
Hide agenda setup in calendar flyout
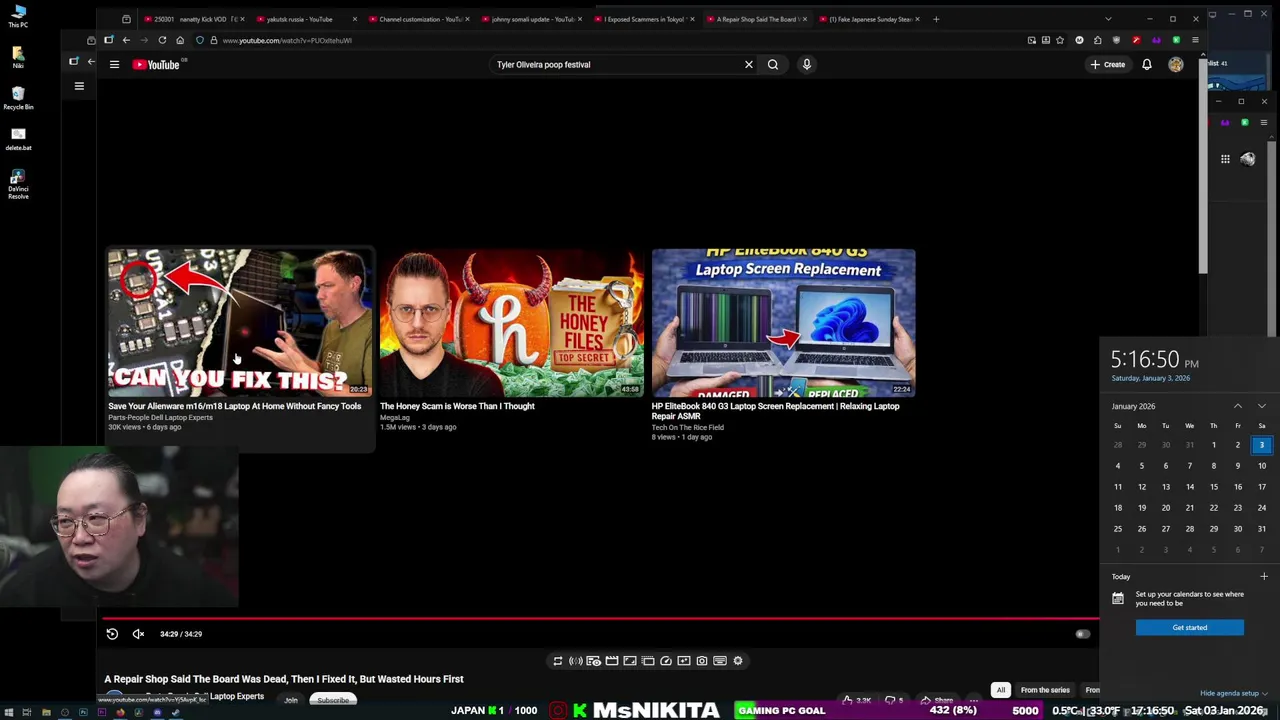(x=1233, y=693)
